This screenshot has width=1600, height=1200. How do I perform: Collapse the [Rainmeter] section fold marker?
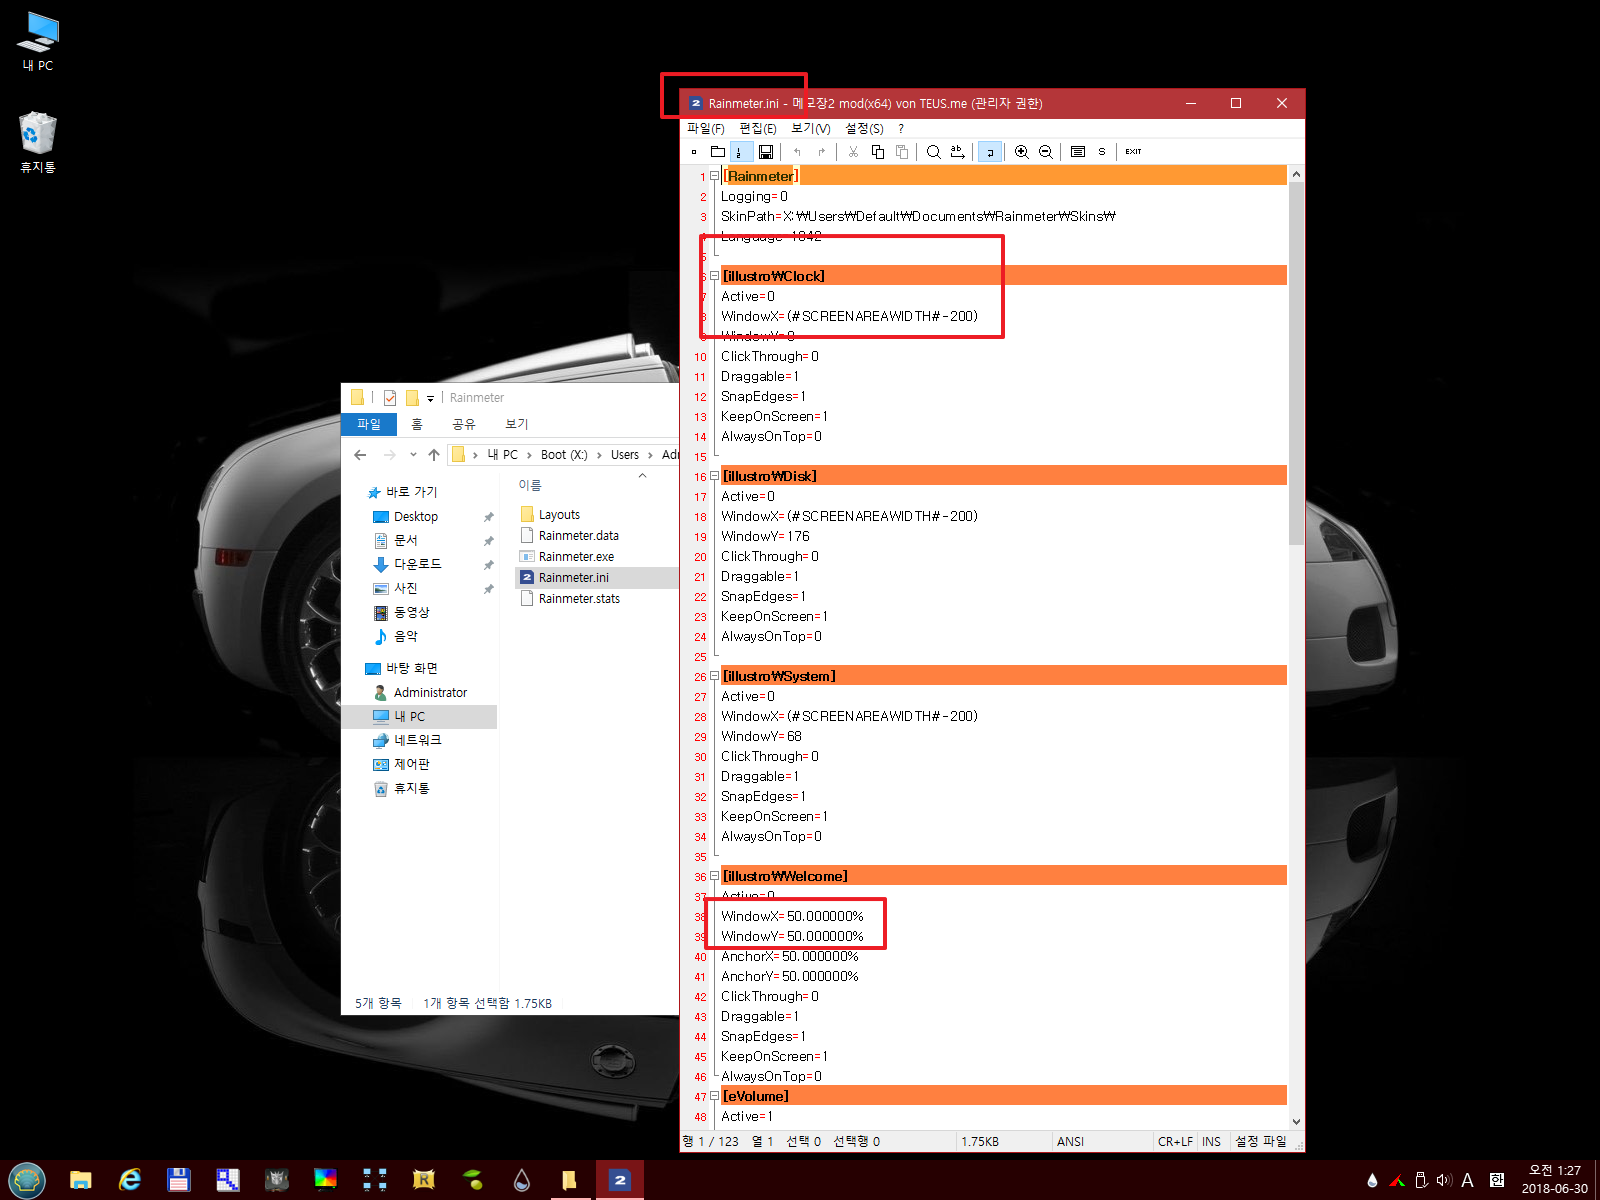coord(714,176)
